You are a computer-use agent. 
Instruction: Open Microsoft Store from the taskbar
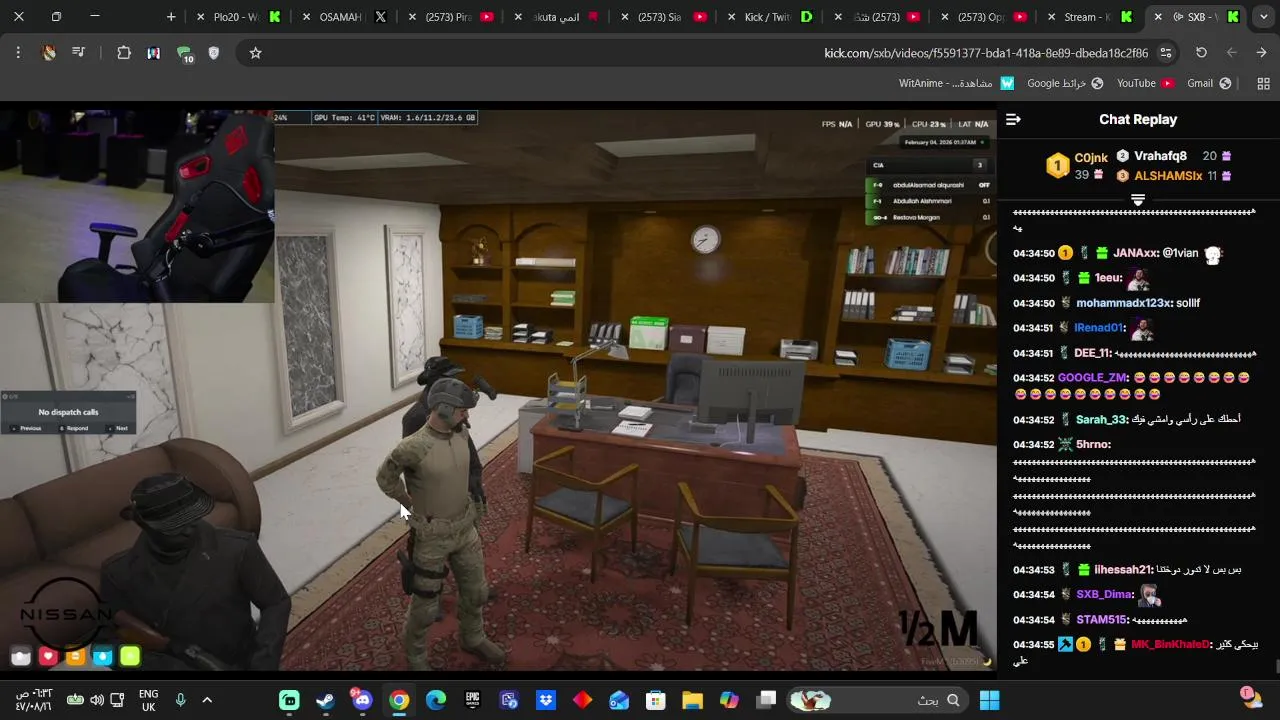(x=655, y=700)
